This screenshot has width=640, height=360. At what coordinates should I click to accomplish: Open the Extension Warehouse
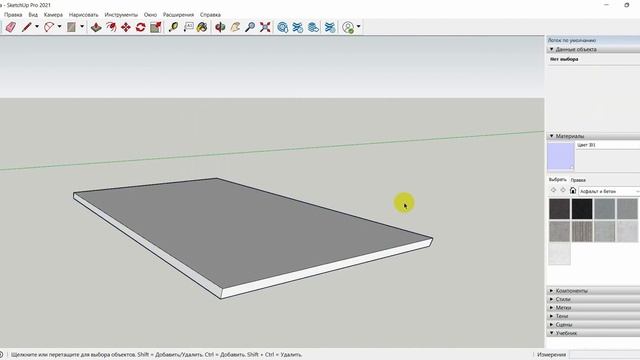[x=298, y=27]
